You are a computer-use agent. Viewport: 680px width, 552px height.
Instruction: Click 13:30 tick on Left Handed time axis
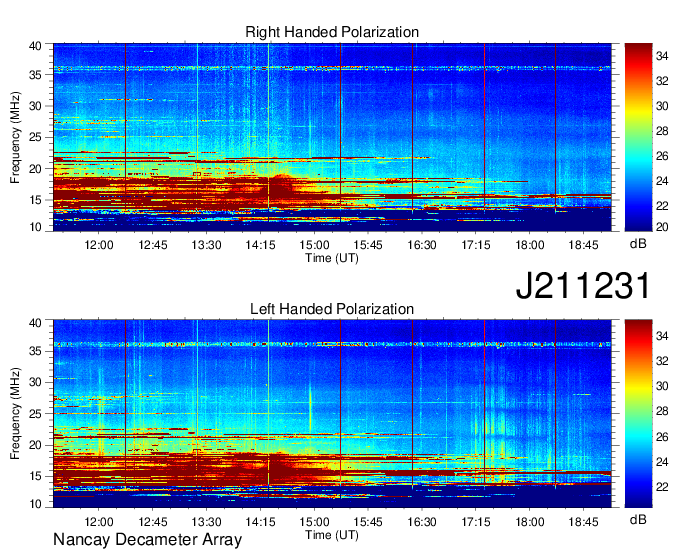(206, 522)
